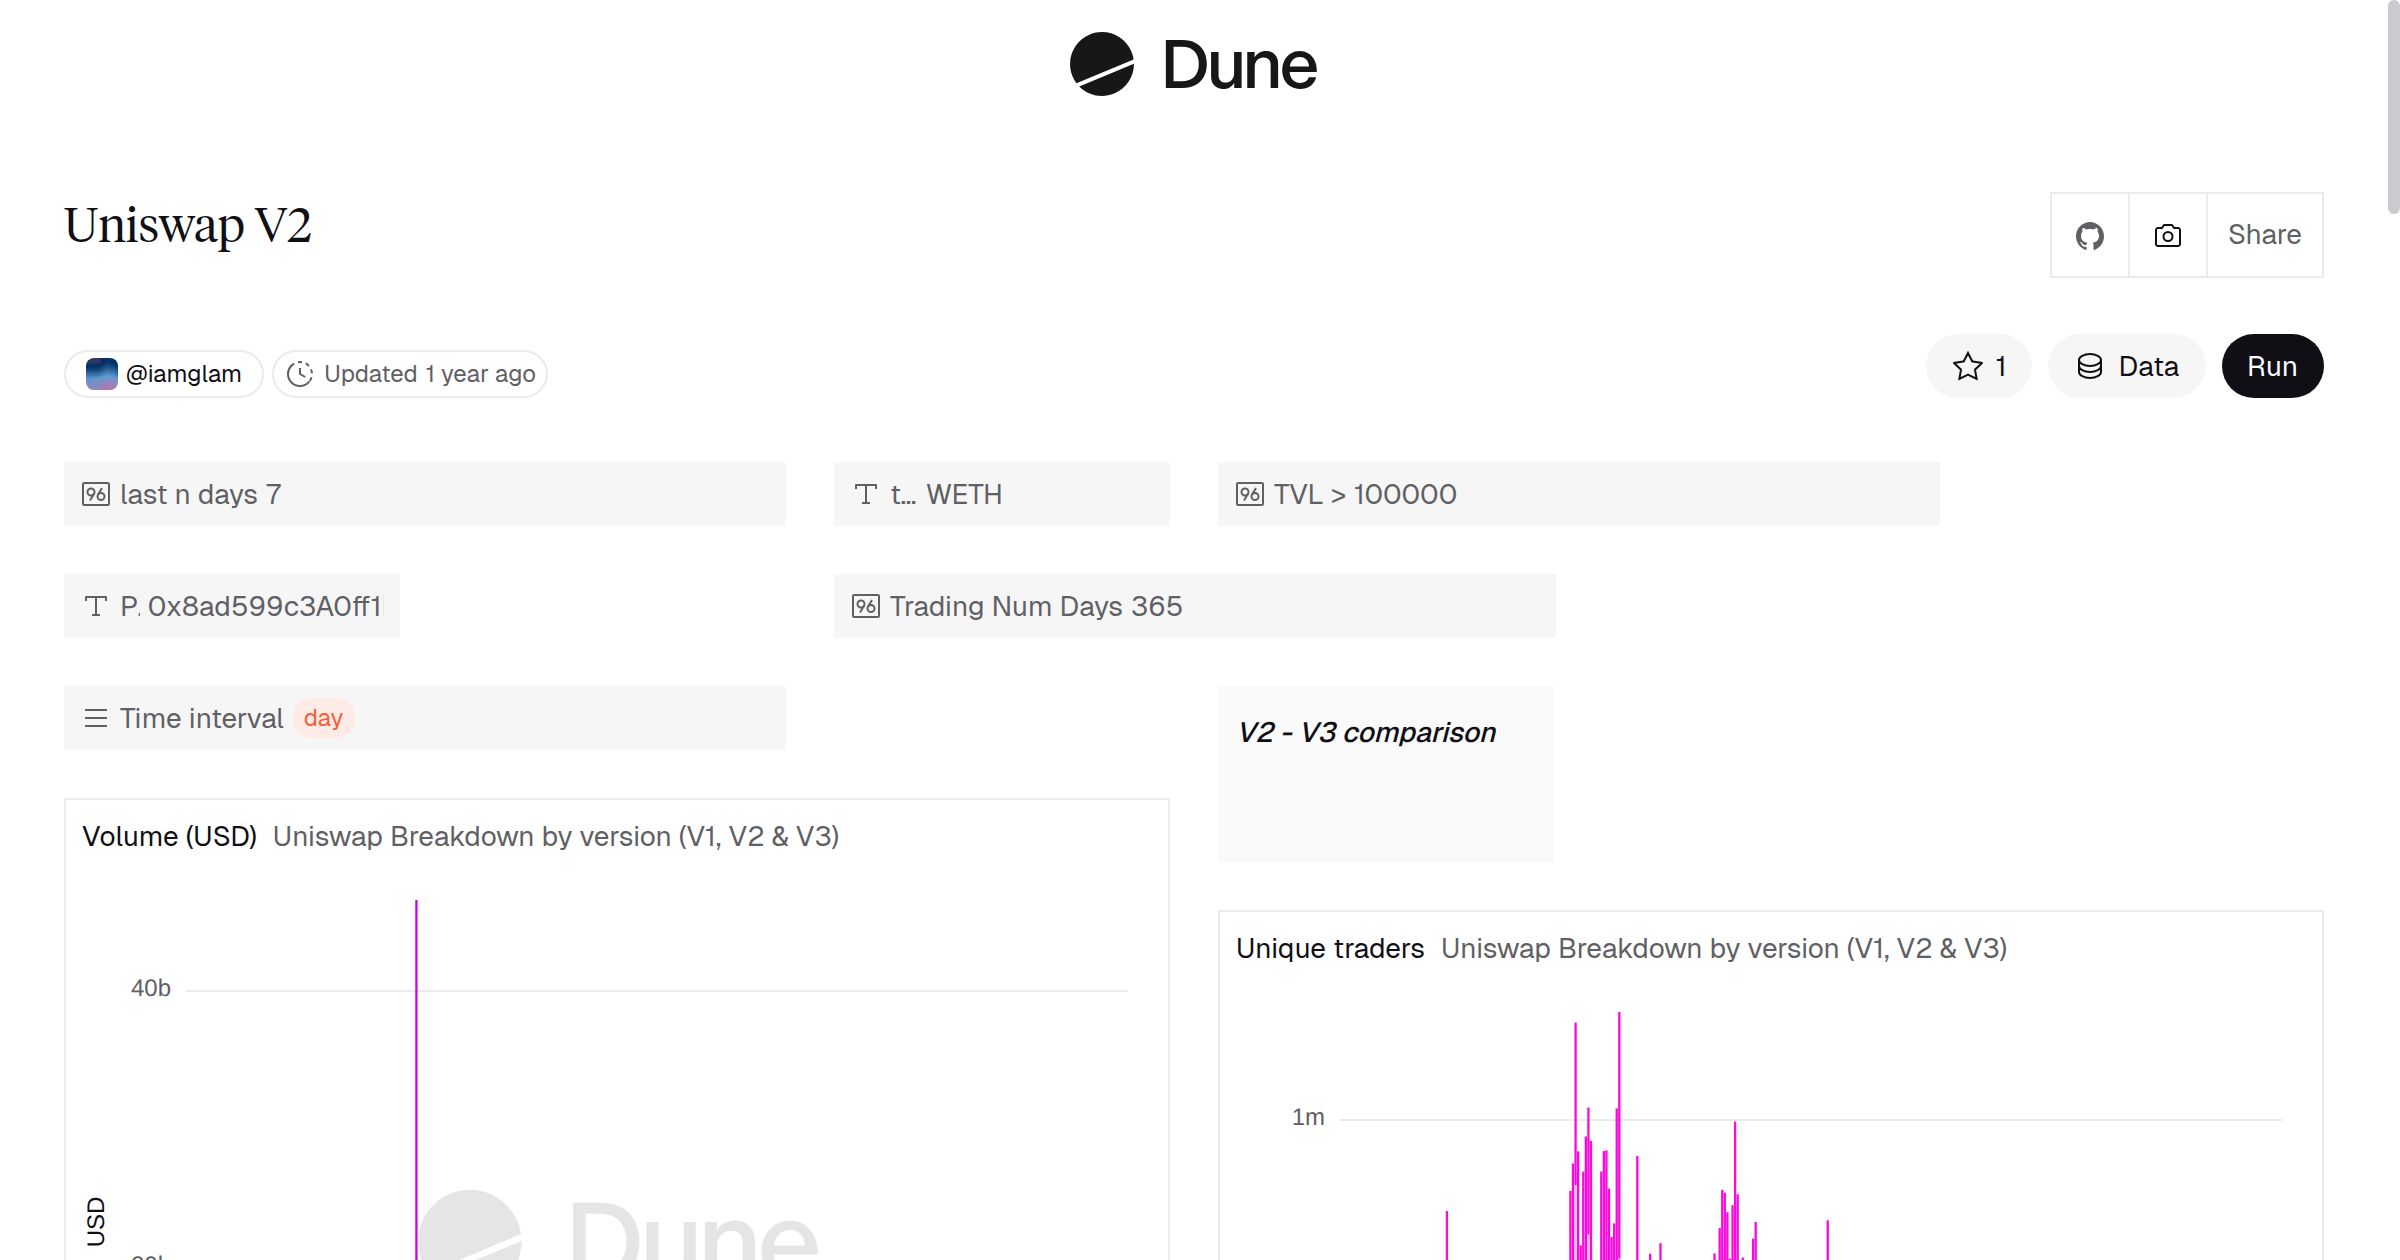Screen dimensions: 2400x1260
Task: Select the P. 0x8ad599c3A0ff1 parameter
Action: pos(231,605)
